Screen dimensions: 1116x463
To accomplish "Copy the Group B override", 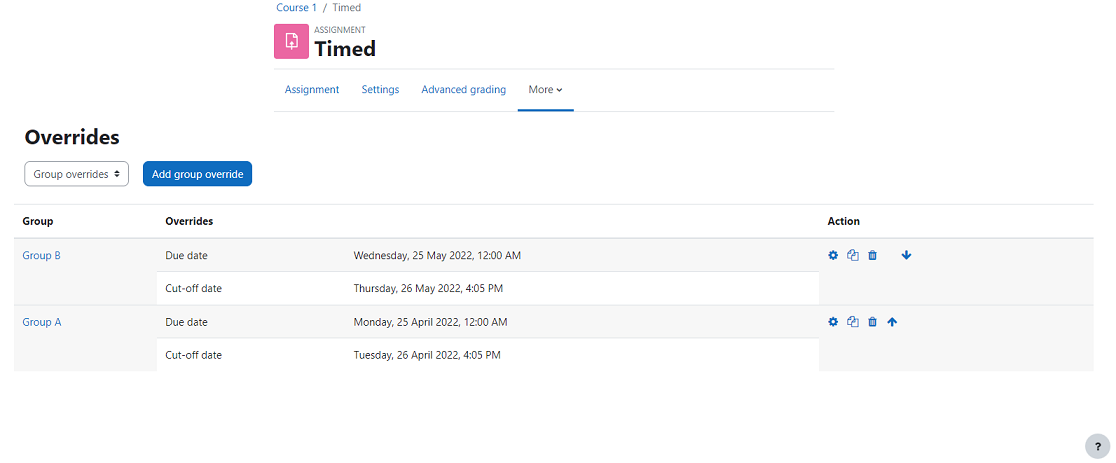I will pos(853,255).
